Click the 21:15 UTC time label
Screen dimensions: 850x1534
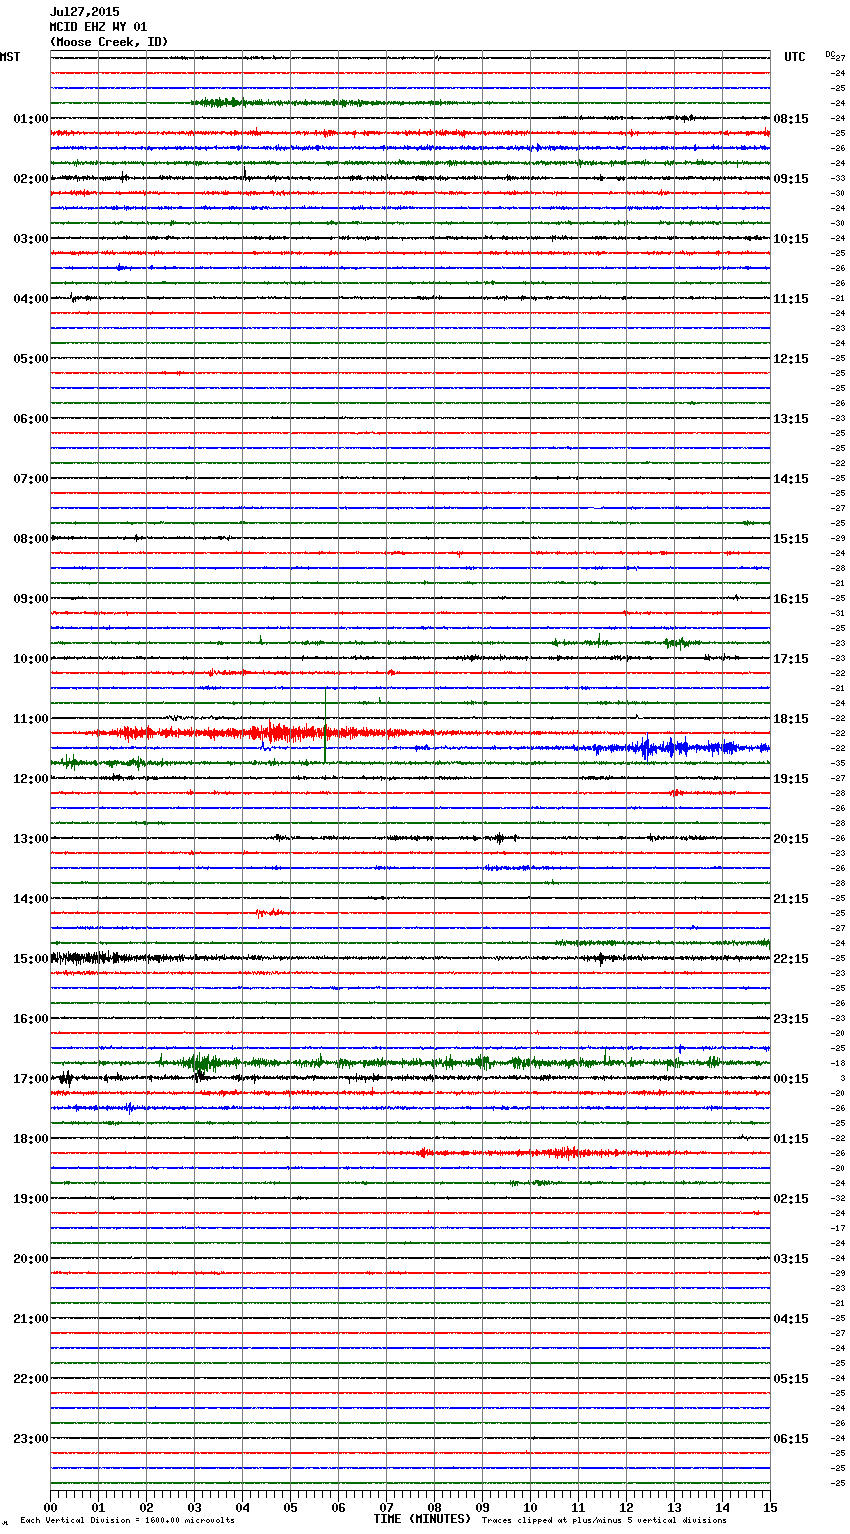click(791, 899)
